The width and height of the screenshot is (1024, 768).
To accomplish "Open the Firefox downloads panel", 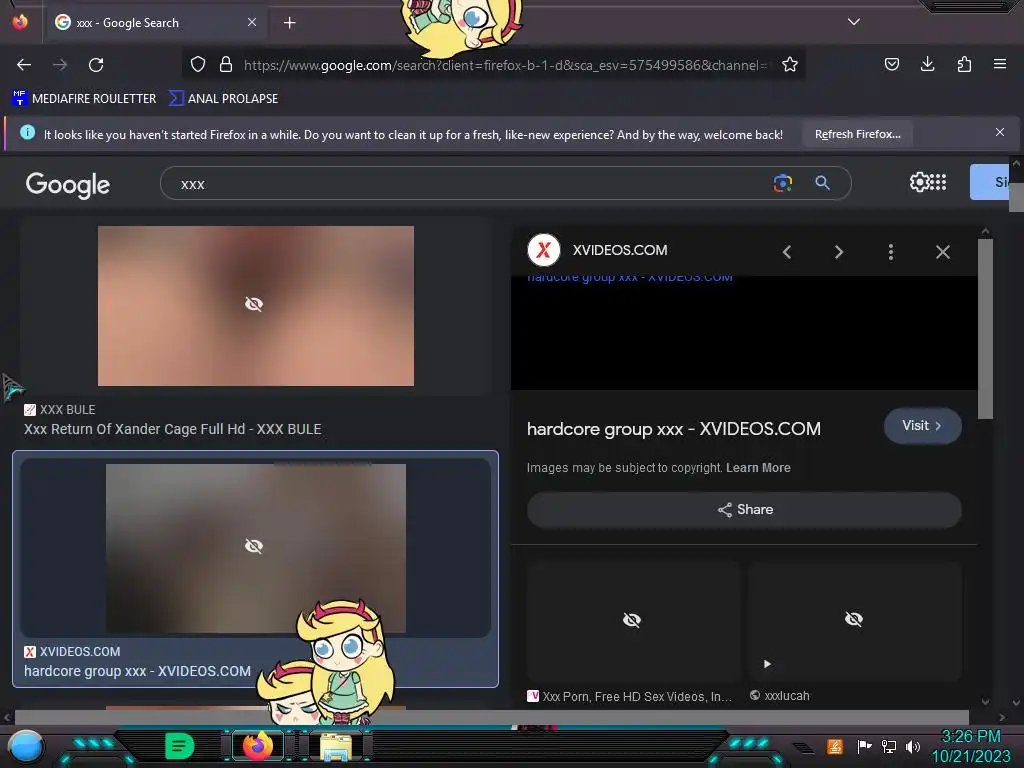I will (x=927, y=64).
